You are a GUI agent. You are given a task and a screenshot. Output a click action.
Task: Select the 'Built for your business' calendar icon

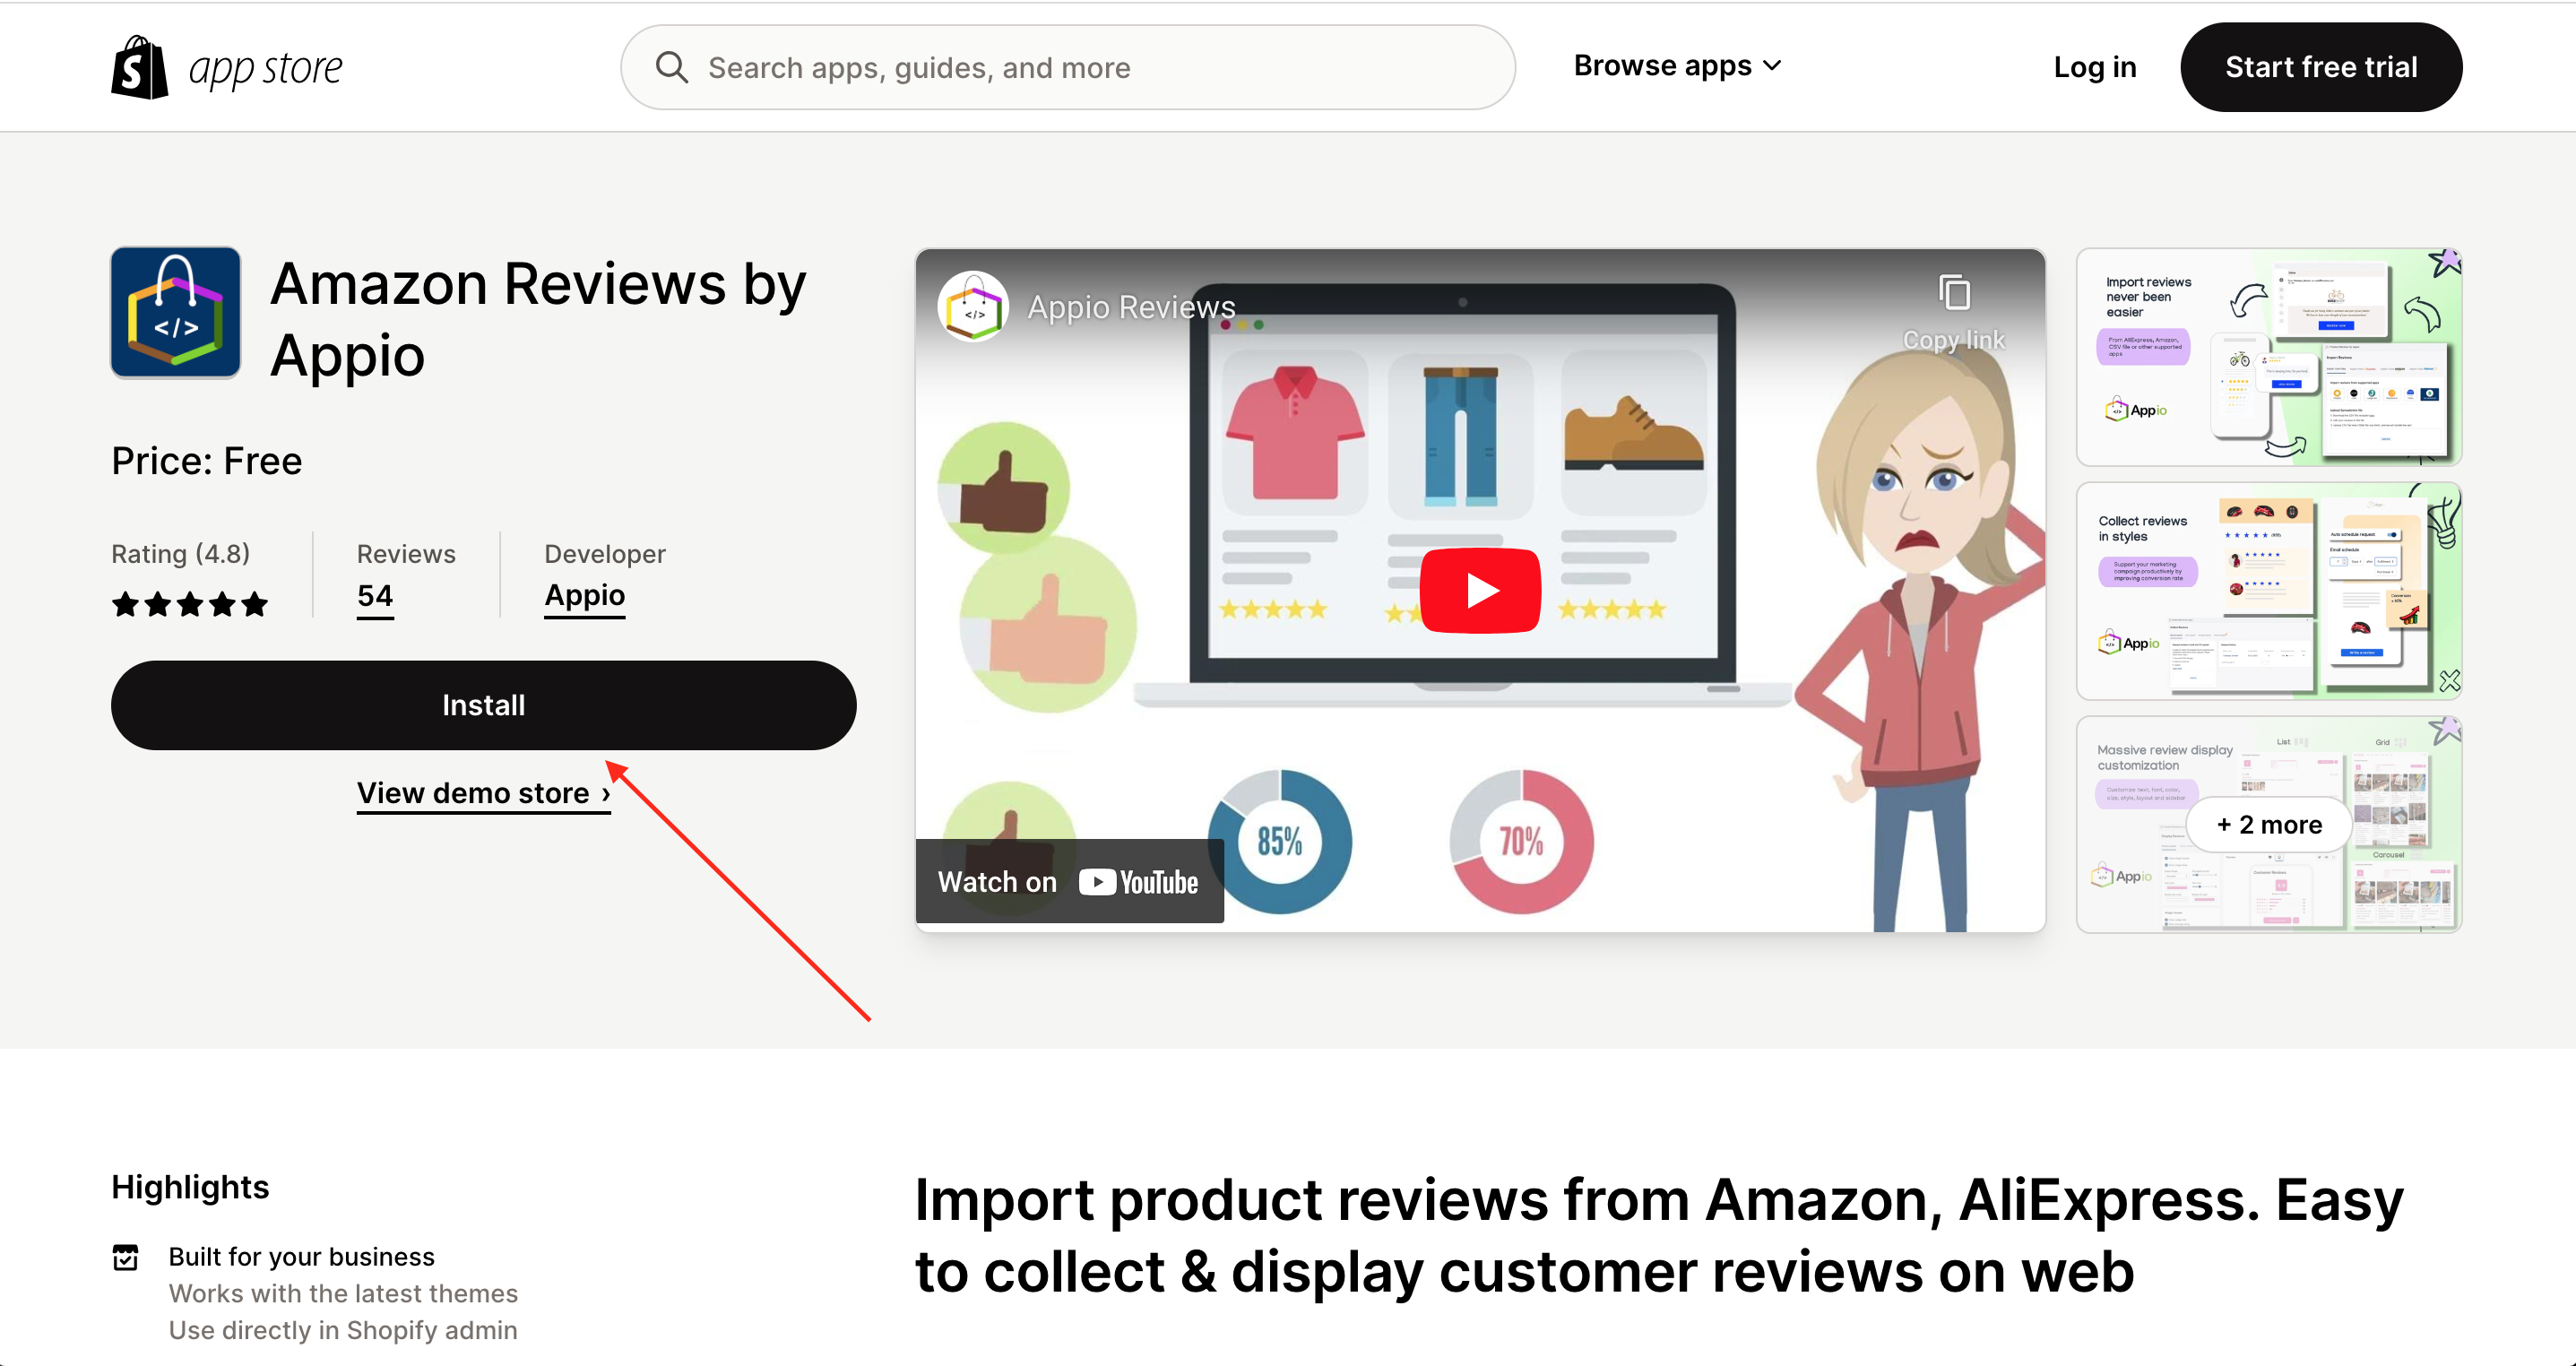126,1257
